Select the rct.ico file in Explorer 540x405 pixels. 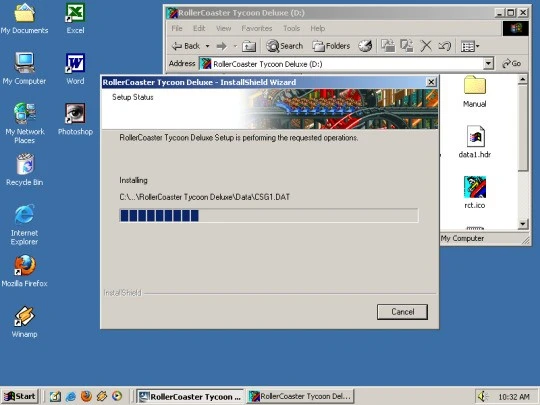(x=475, y=192)
